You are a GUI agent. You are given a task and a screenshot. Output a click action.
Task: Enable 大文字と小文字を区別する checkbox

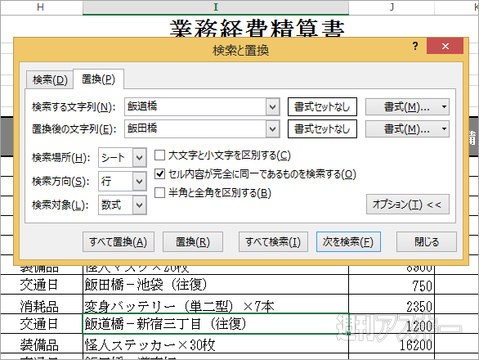(x=160, y=155)
